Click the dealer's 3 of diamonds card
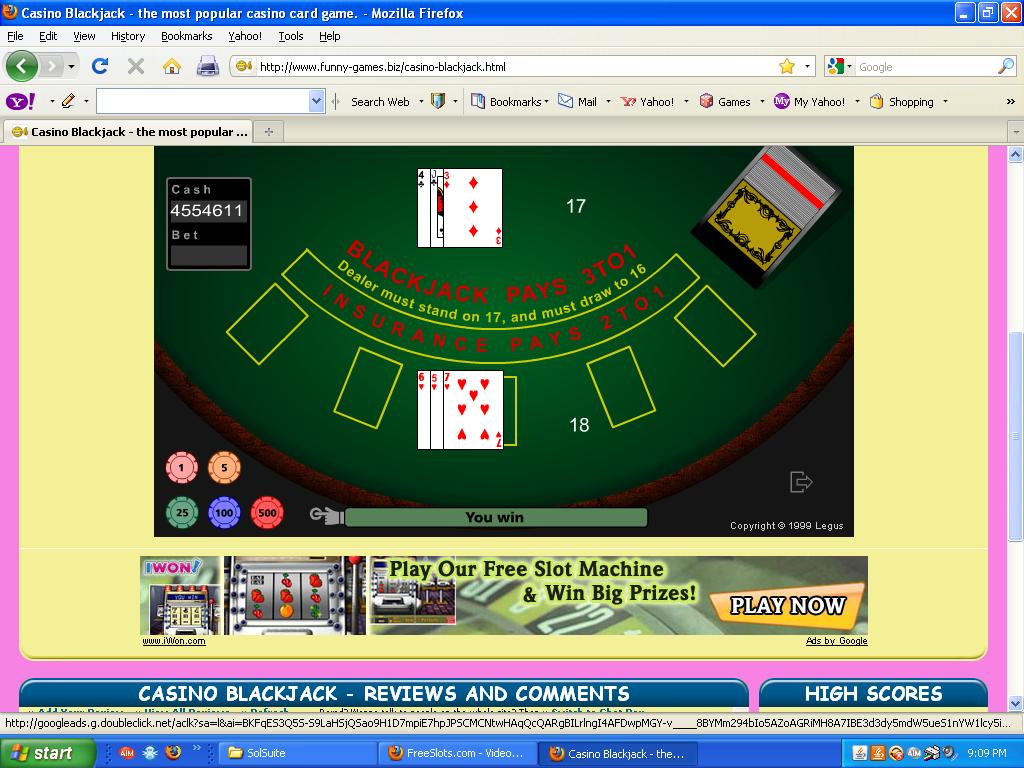Image resolution: width=1024 pixels, height=768 pixels. pos(473,208)
